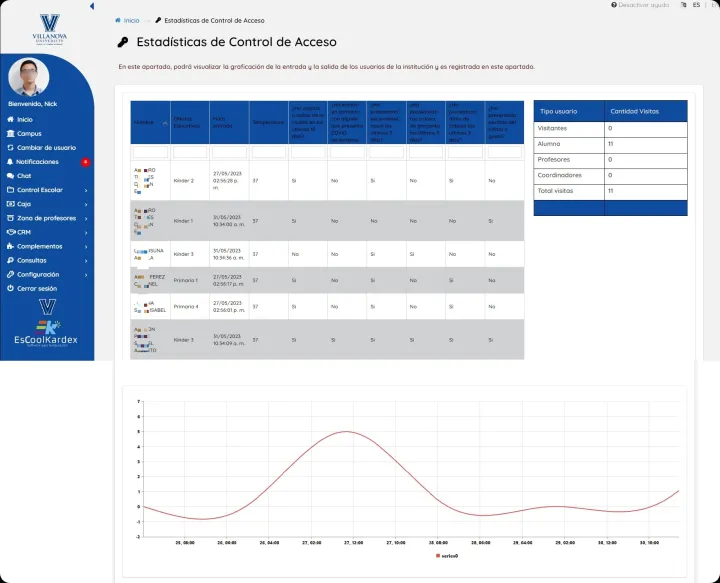Collapse the sidebar with the arrow icon

point(92,6)
